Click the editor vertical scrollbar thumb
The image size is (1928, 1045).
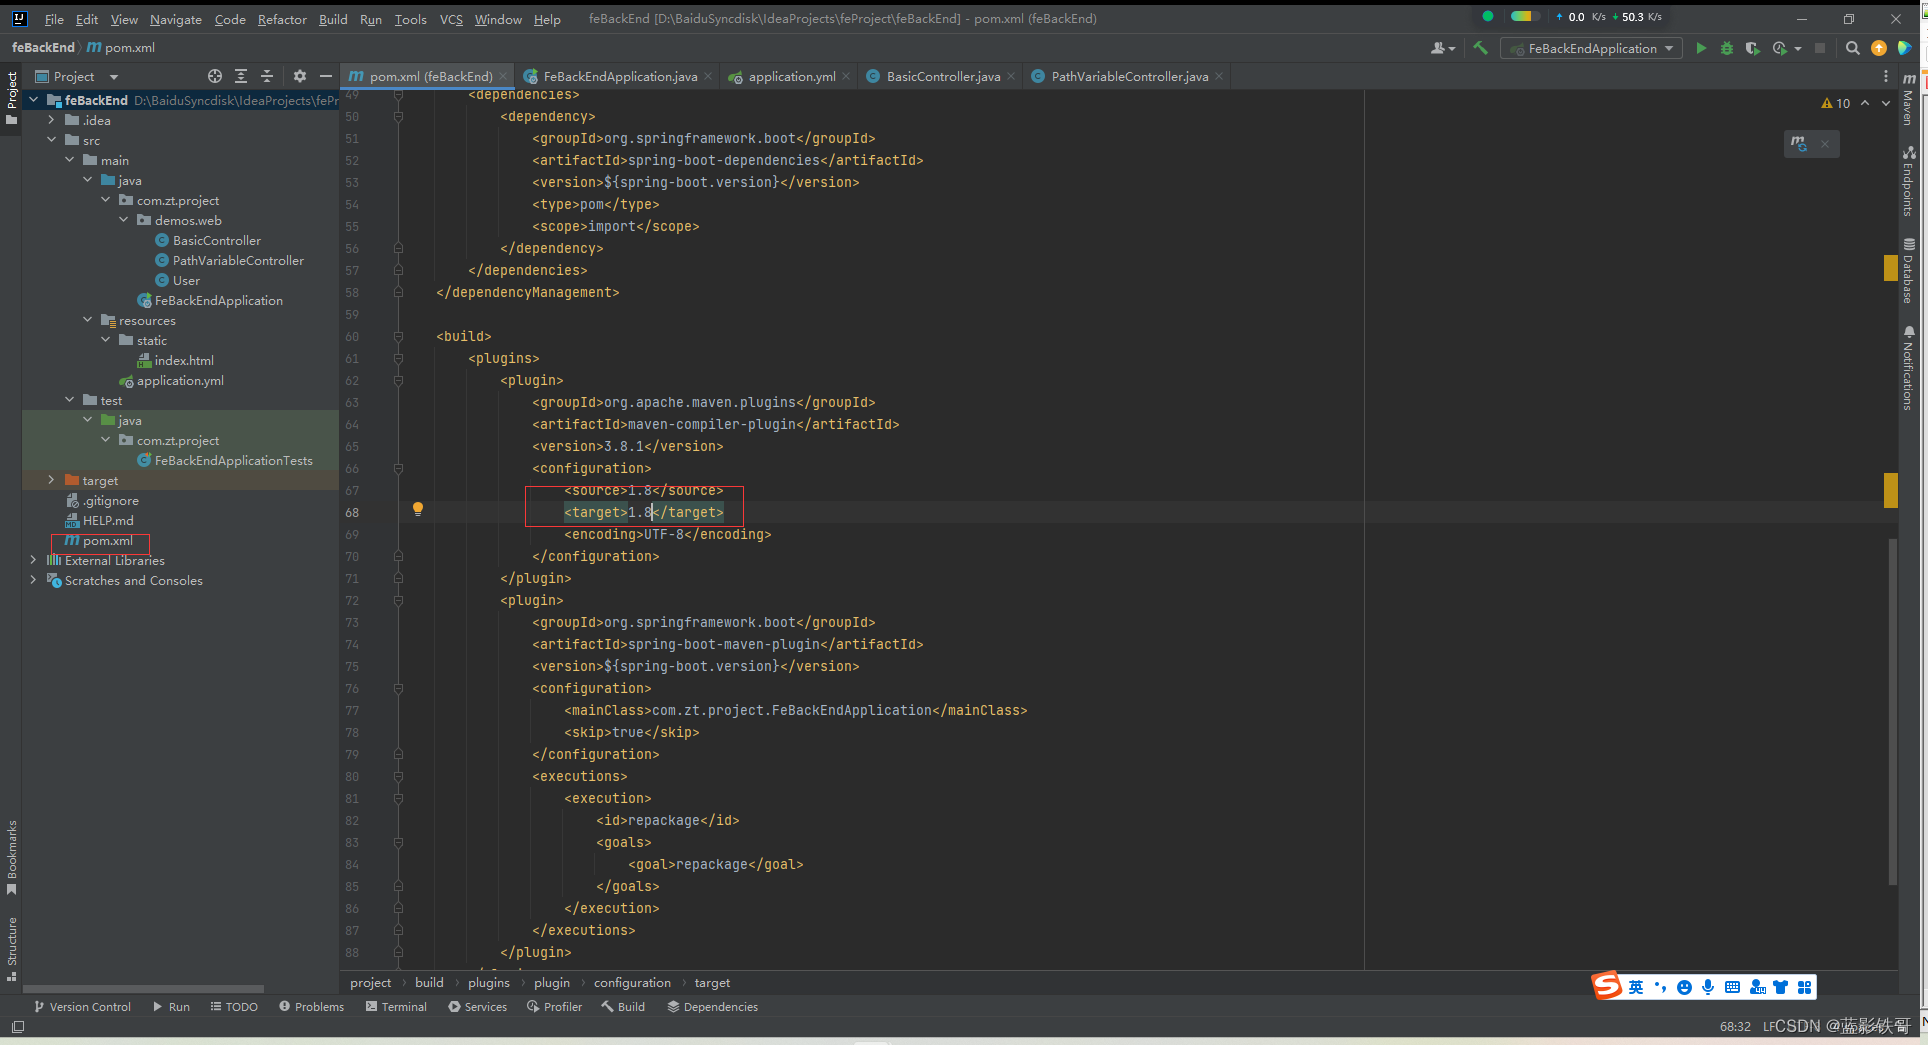point(1893,712)
